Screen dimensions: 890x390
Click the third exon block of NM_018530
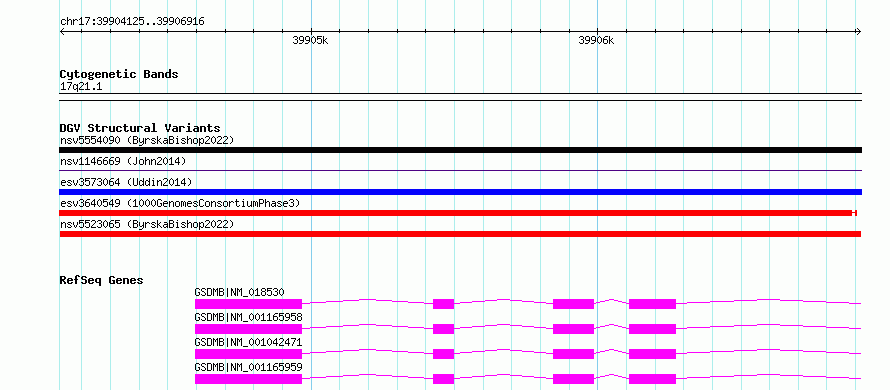(573, 304)
